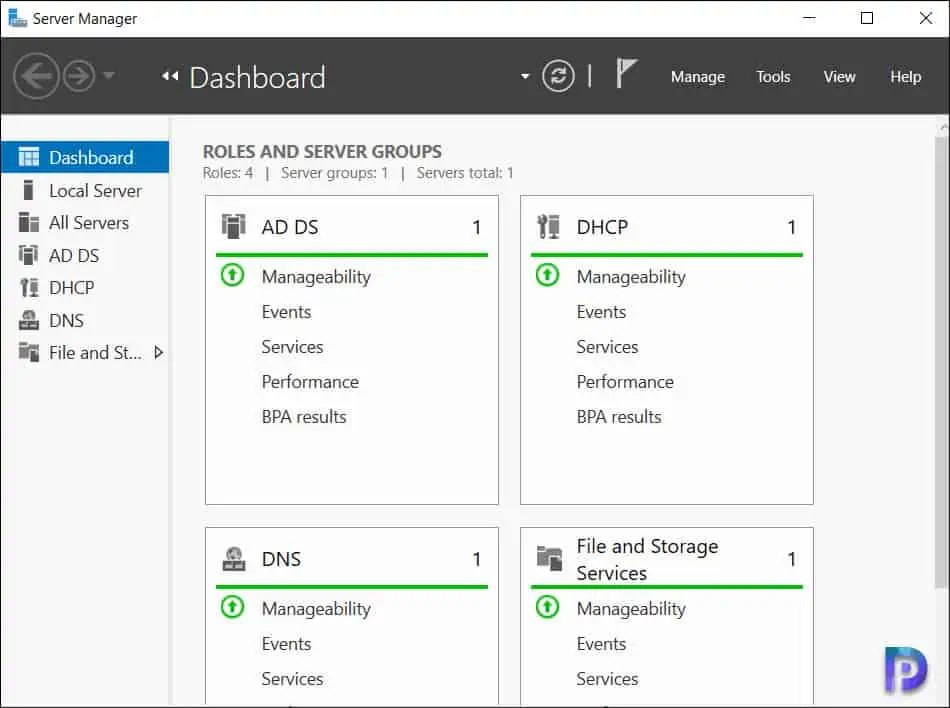Open the DHCP tile title
Screen dimensions: 950x708
click(602, 227)
